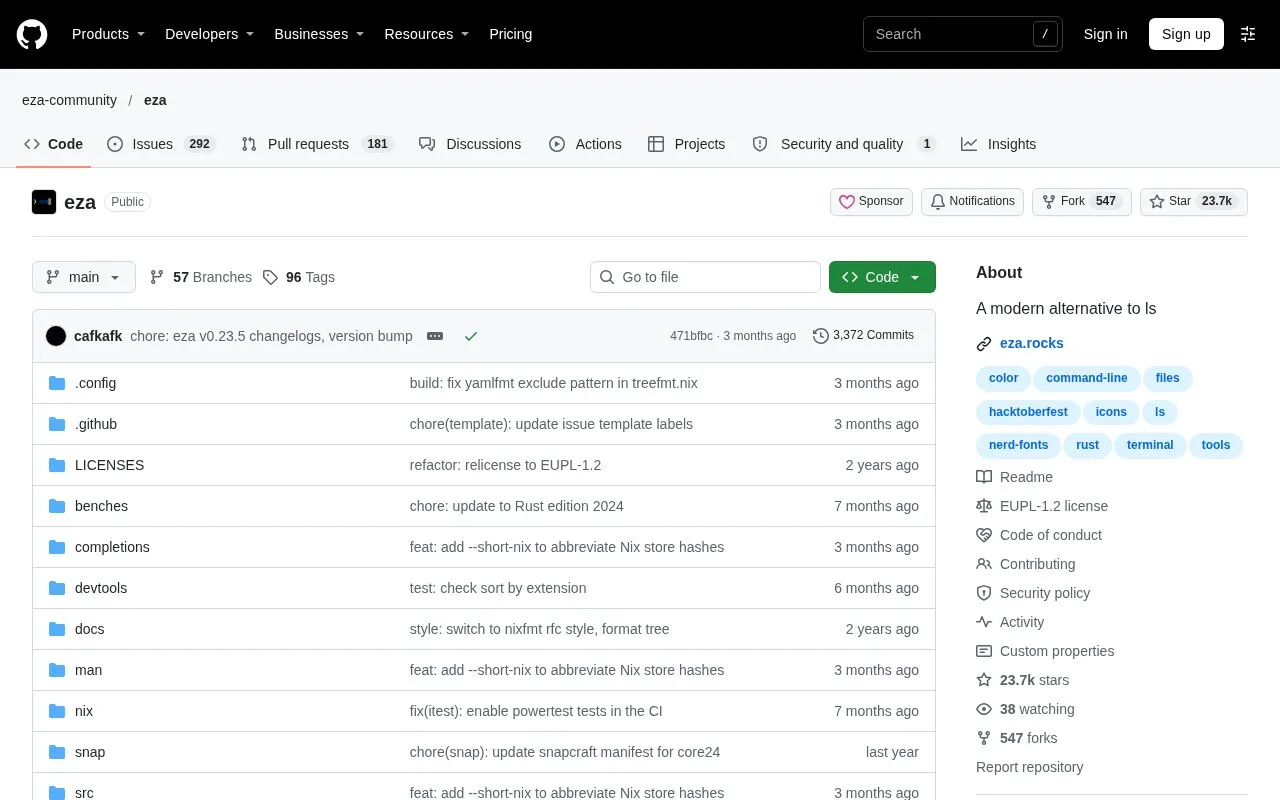The height and width of the screenshot is (800, 1280).
Task: Switch to the Discussions tab
Action: pos(470,144)
